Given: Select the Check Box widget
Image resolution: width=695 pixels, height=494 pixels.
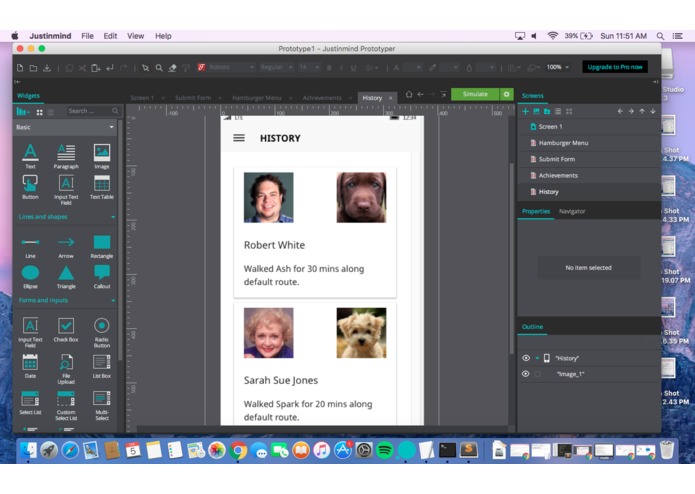Looking at the screenshot, I should pos(66,330).
